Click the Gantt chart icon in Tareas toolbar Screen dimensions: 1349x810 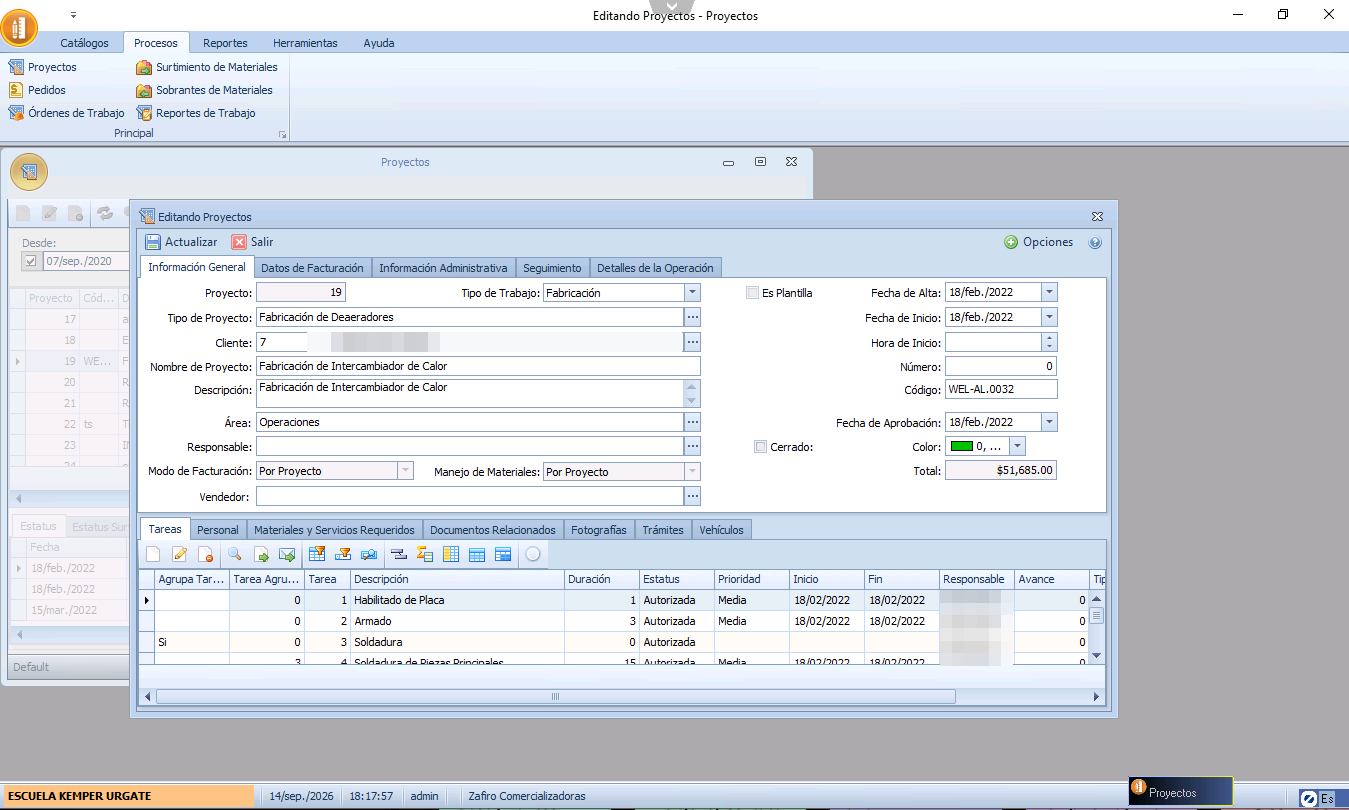pyautogui.click(x=397, y=554)
